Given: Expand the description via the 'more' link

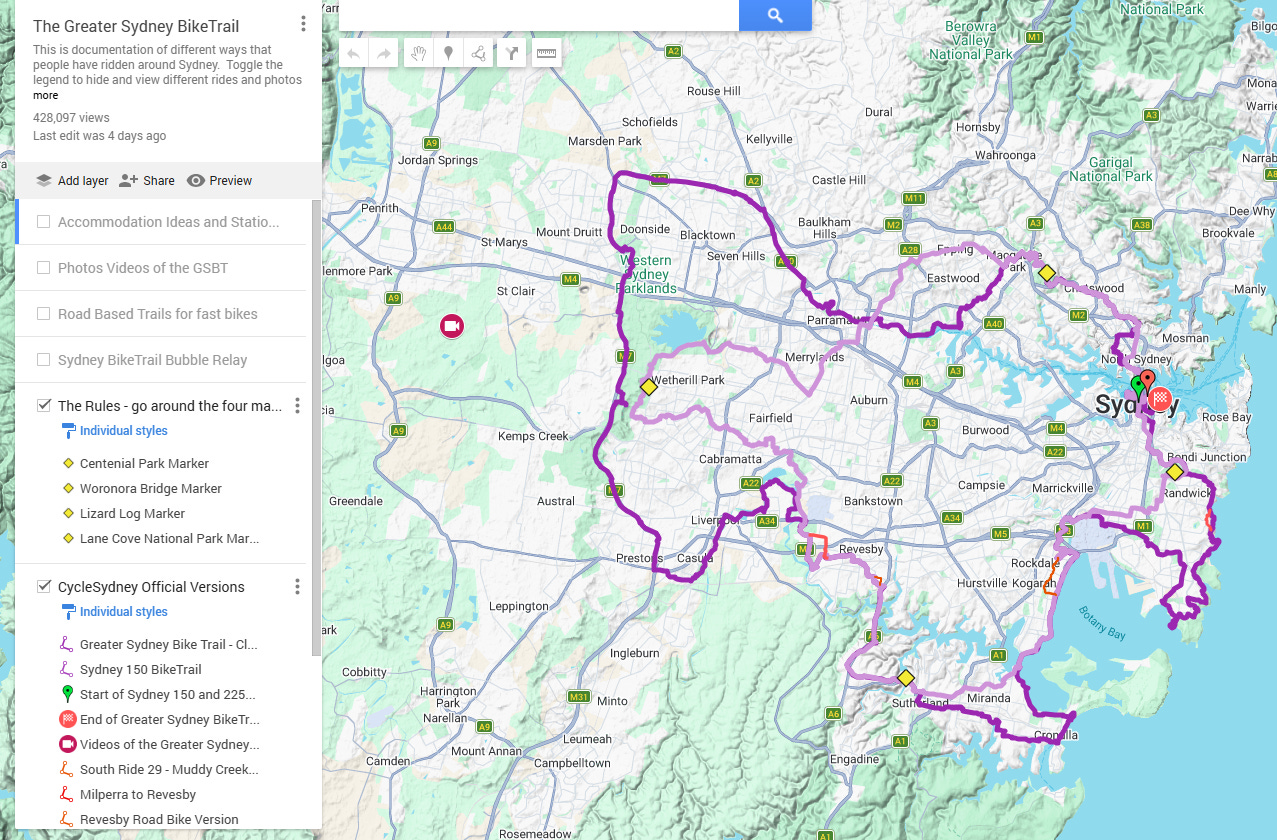Looking at the screenshot, I should pos(46,96).
